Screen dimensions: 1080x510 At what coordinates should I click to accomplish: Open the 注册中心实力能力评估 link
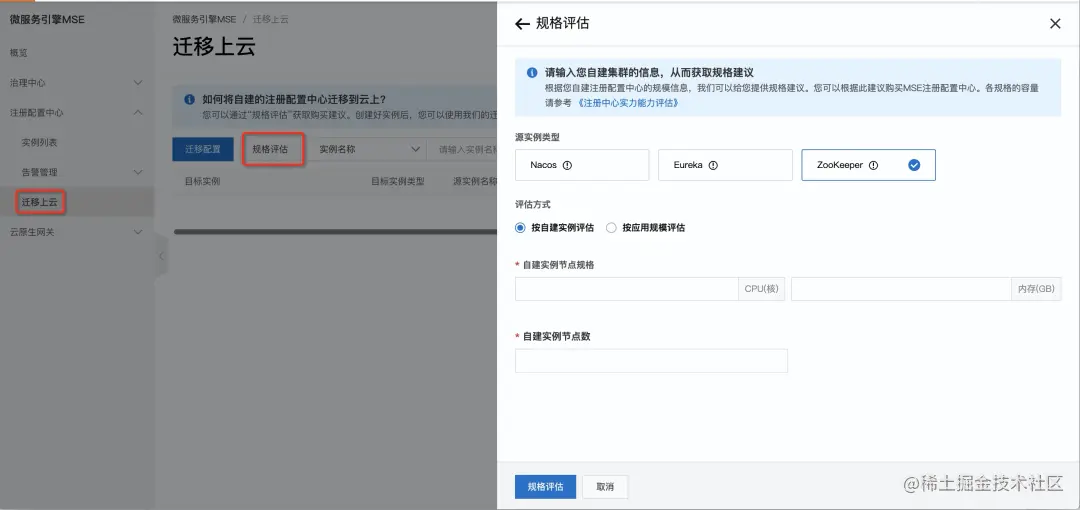[627, 103]
